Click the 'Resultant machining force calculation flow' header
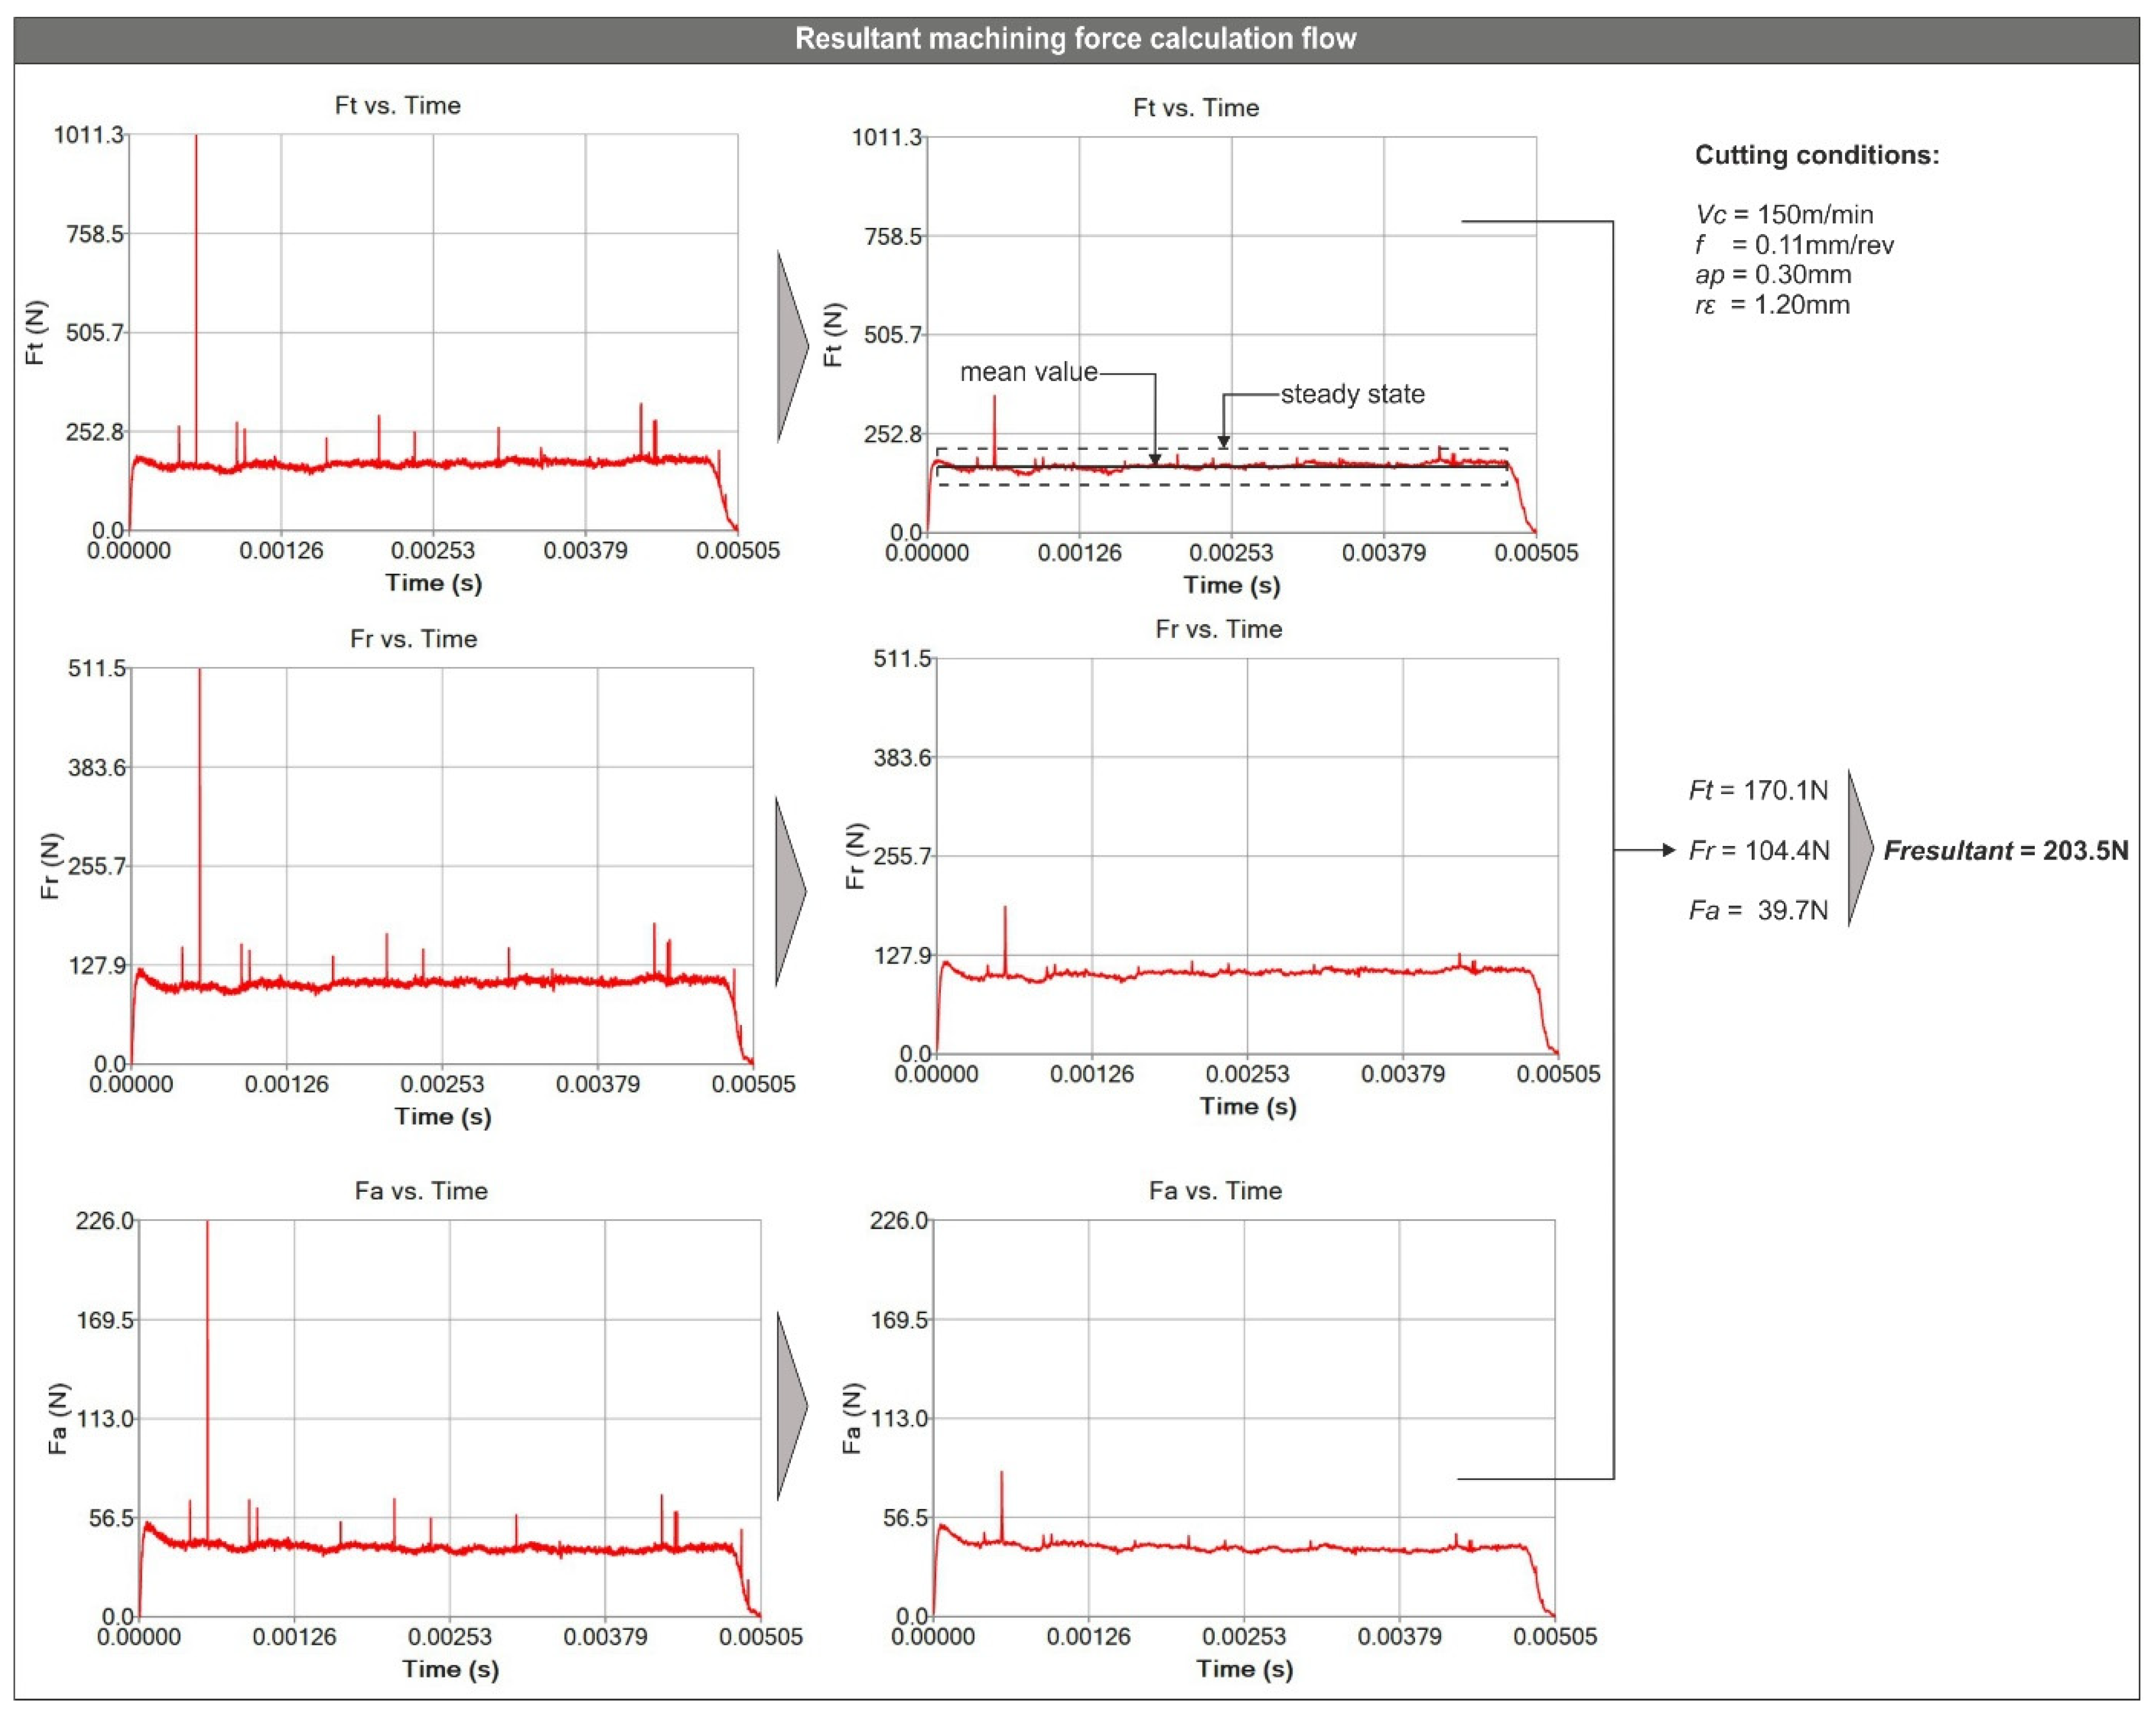The width and height of the screenshot is (2156, 1714). [x=1075, y=39]
